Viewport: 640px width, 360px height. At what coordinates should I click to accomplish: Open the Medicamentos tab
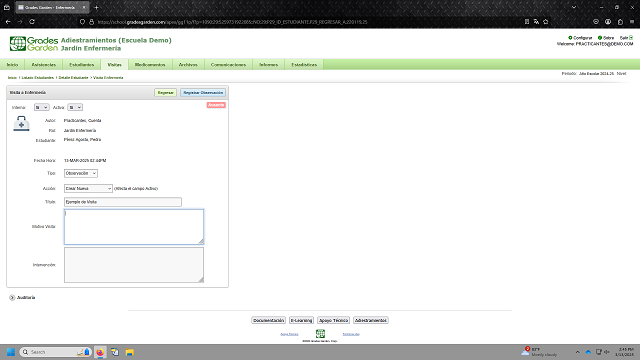tap(150, 64)
